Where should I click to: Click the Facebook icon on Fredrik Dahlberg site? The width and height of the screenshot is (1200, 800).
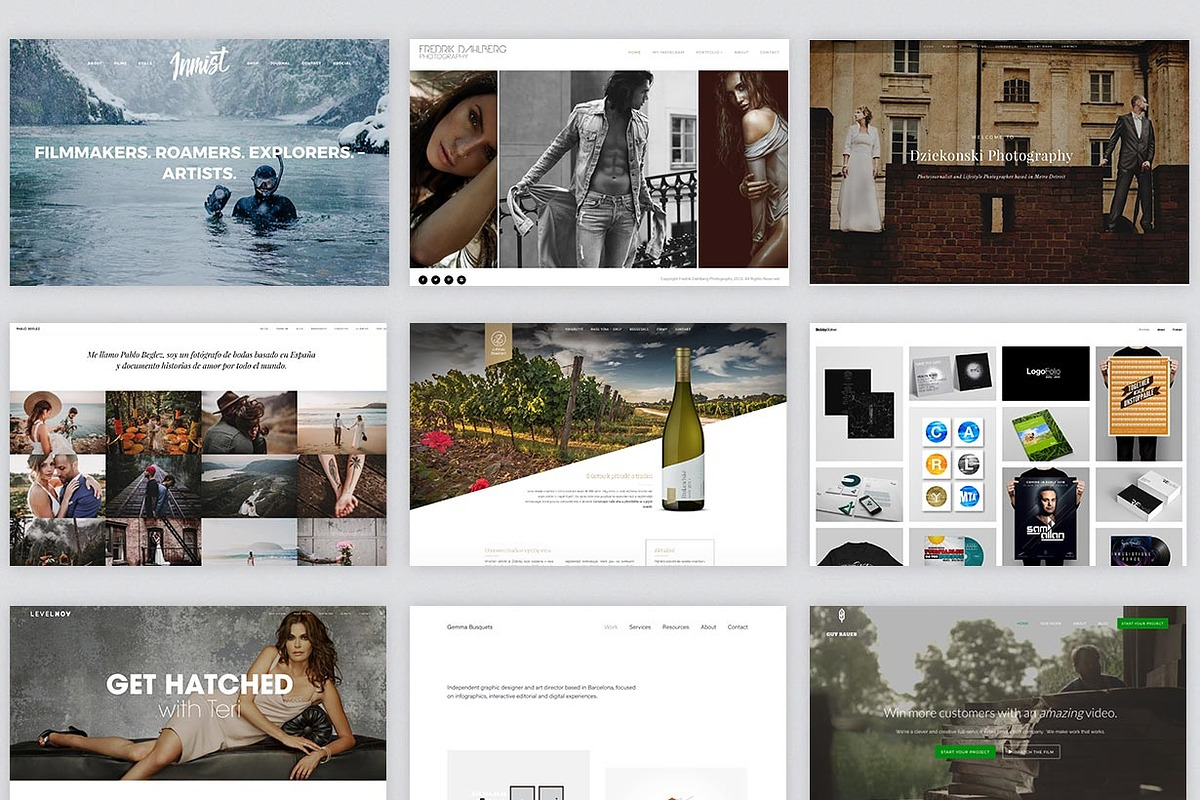pyautogui.click(x=423, y=280)
